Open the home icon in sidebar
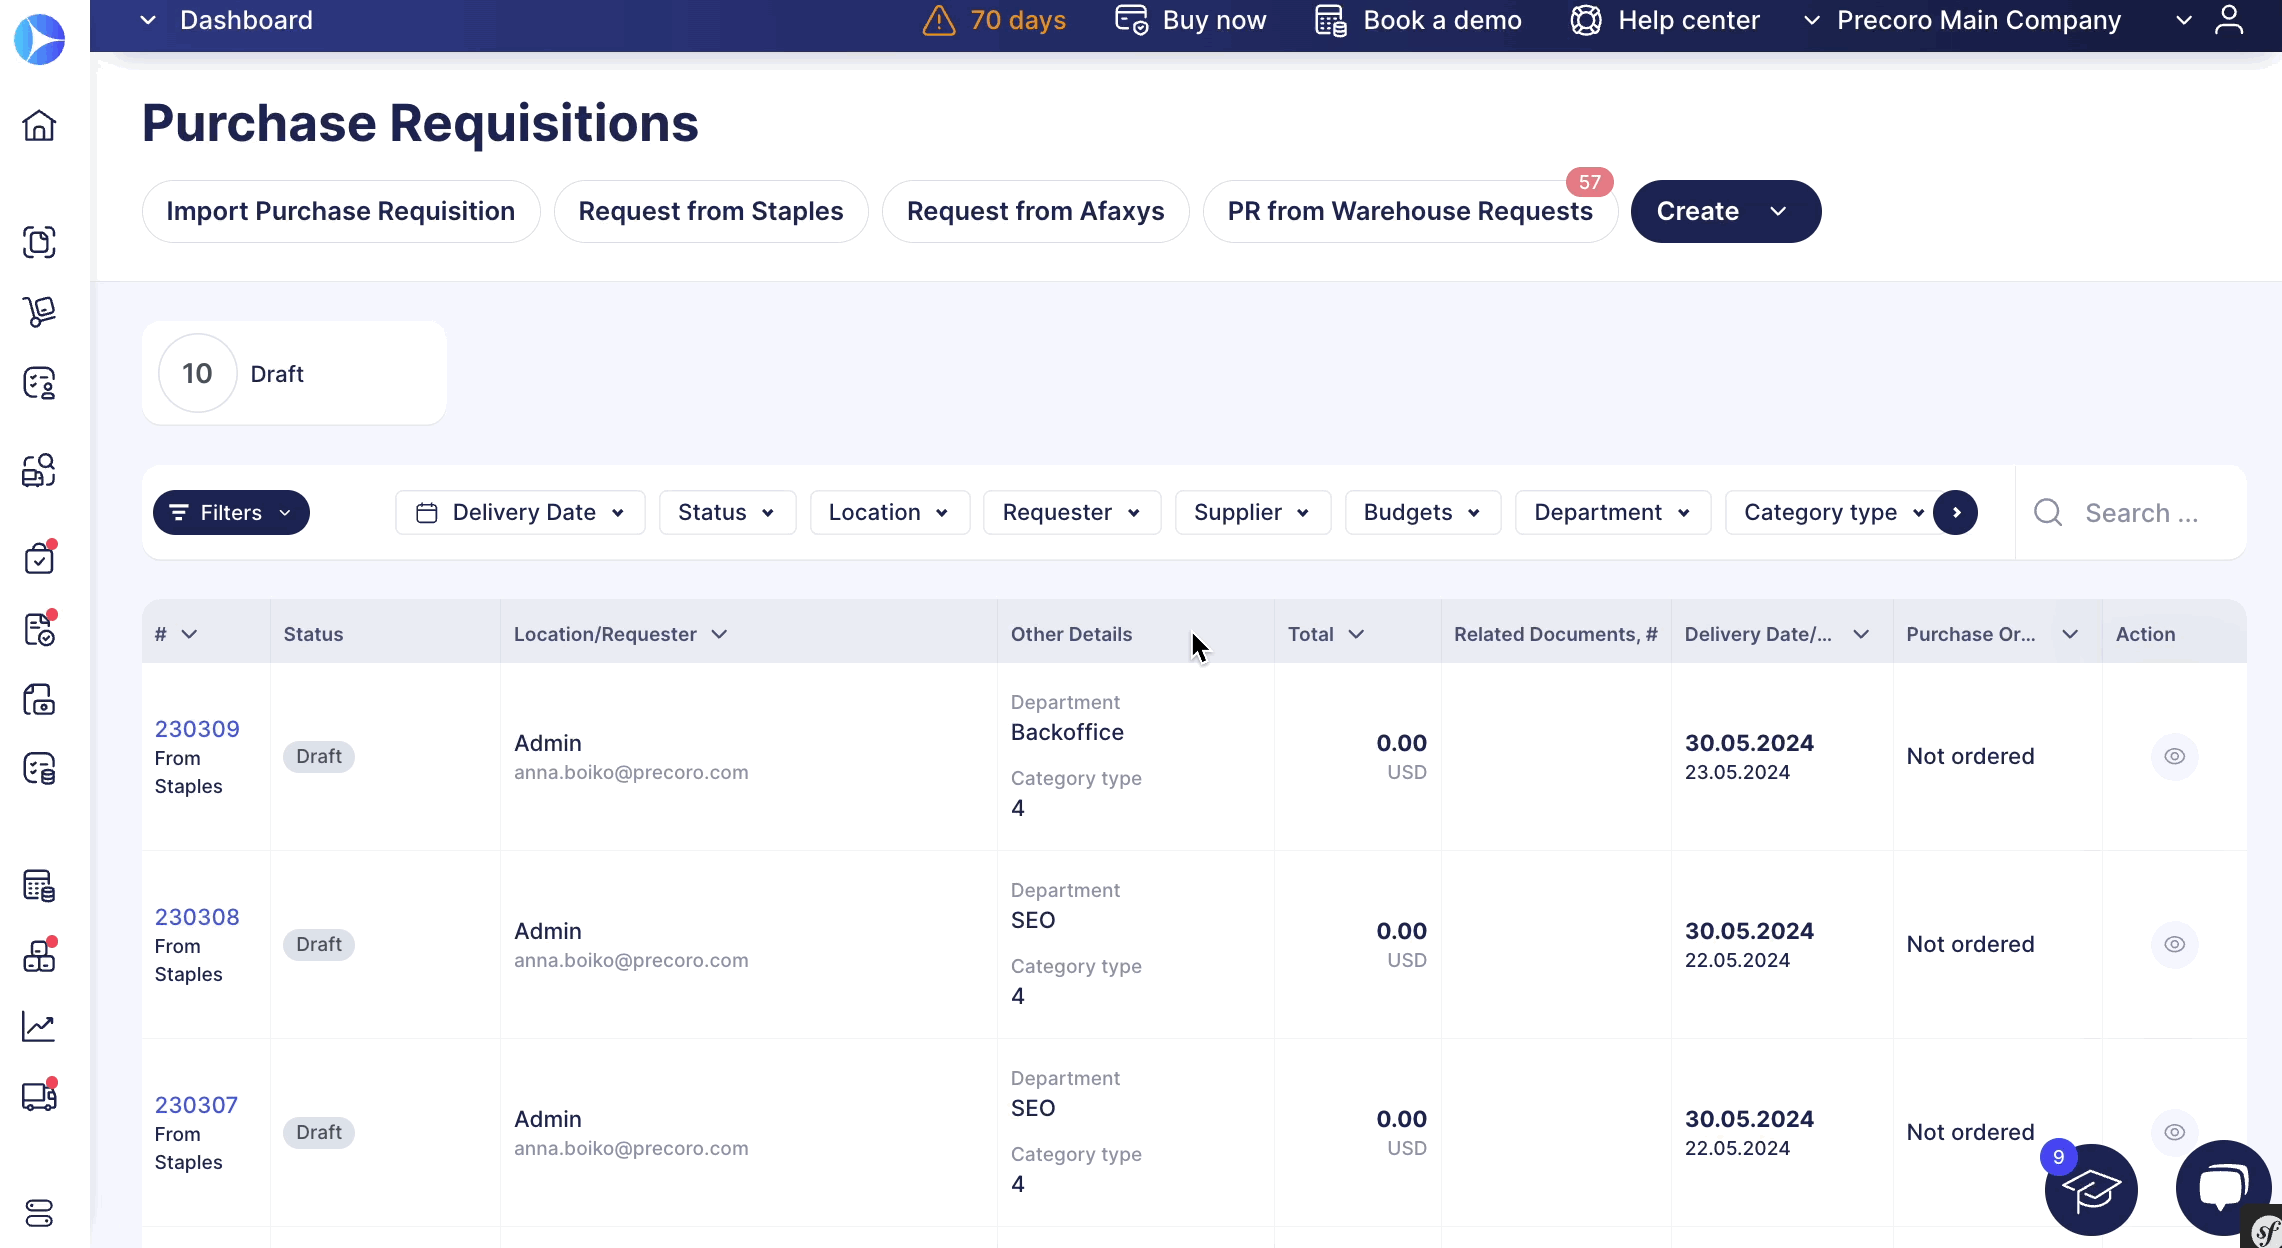The height and width of the screenshot is (1248, 2282). tap(39, 126)
